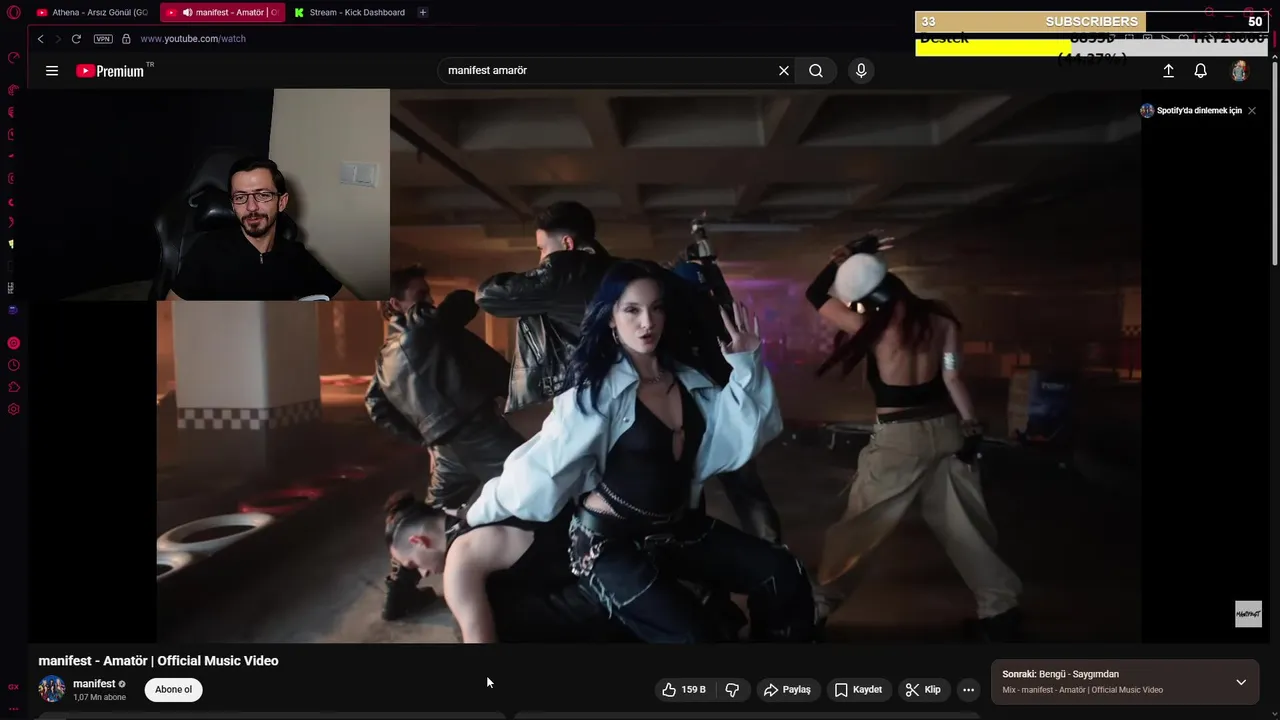Open the manifest channel name link
The width and height of the screenshot is (1280, 720).
[x=94, y=684]
